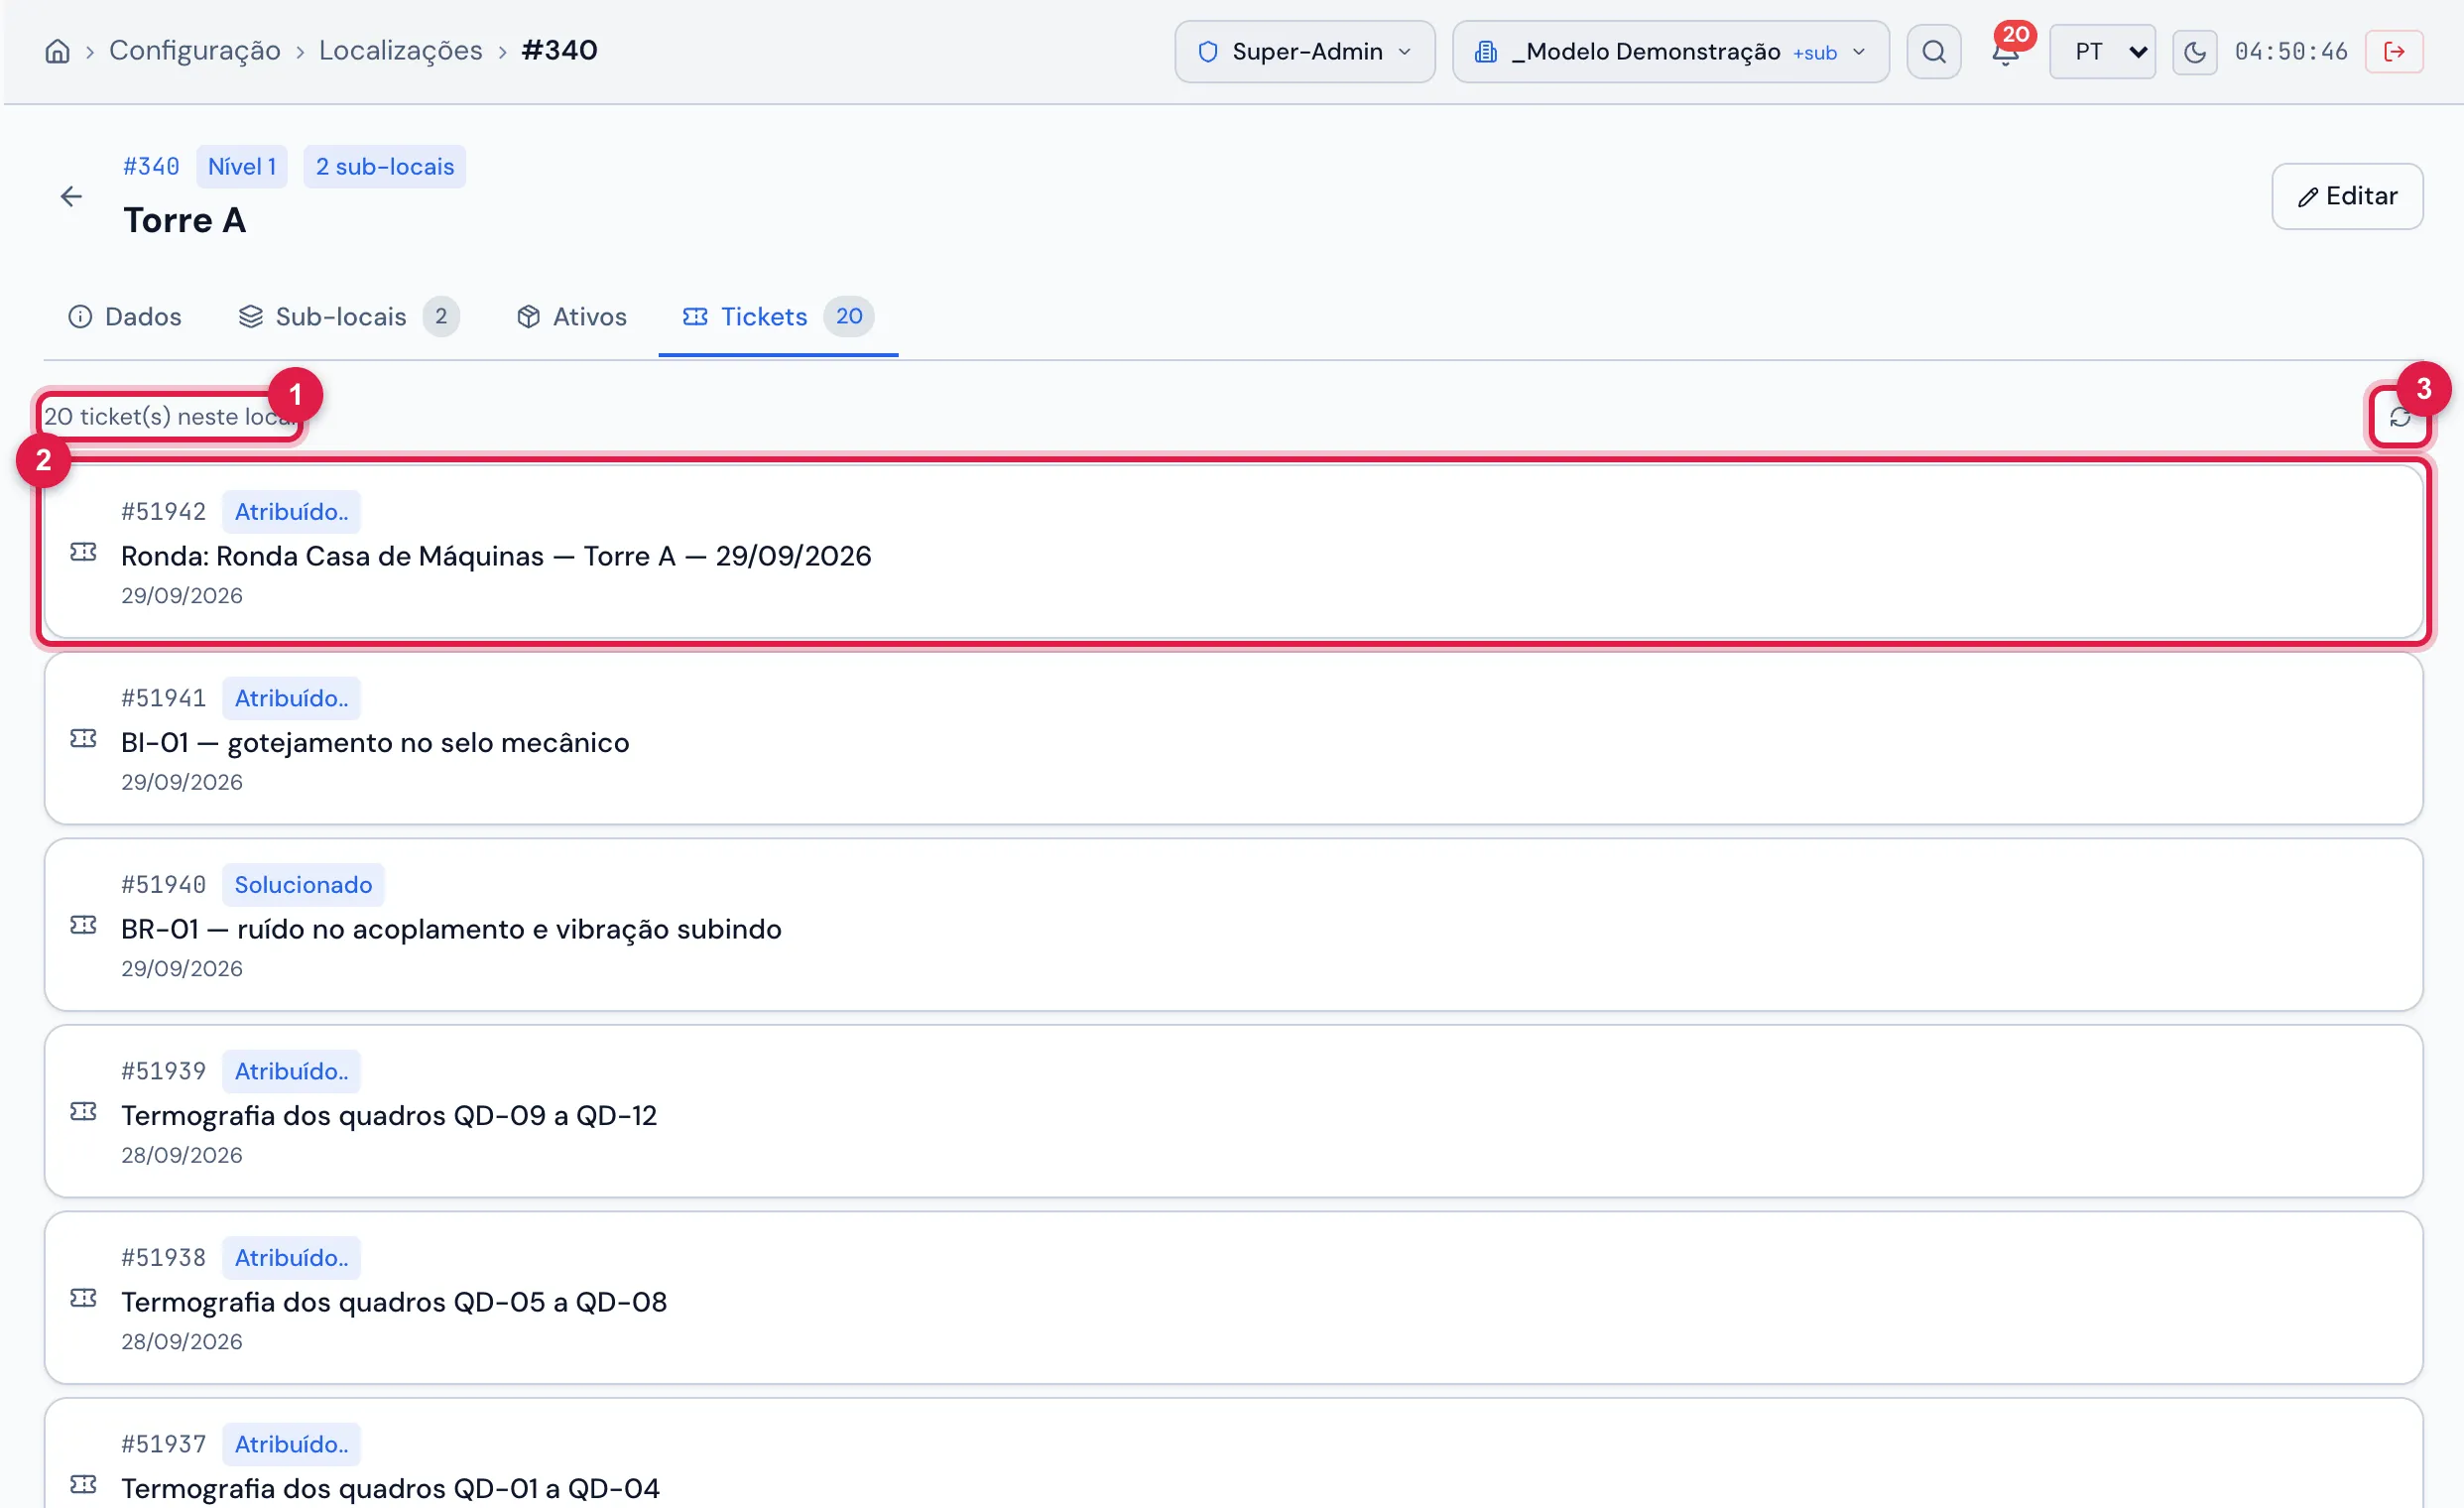Click ticket icon of #51939 card

tap(84, 1111)
